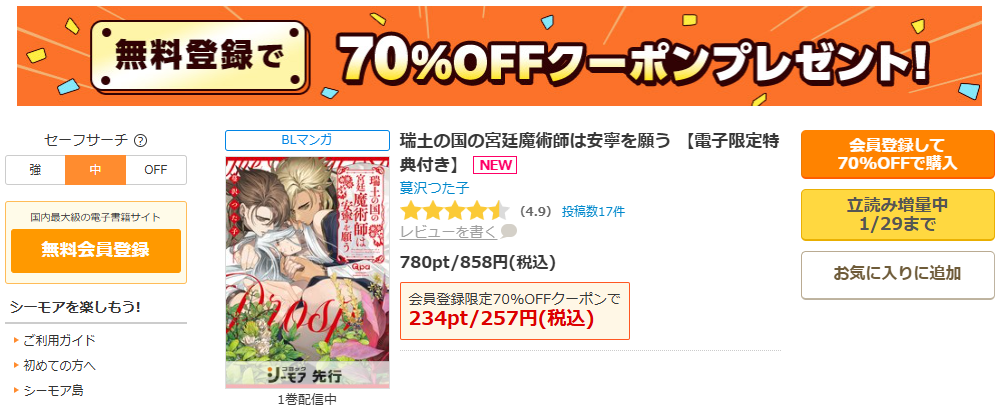The height and width of the screenshot is (407, 1003).
Task: Open the manga cover thumbnail
Action: pyautogui.click(x=307, y=273)
